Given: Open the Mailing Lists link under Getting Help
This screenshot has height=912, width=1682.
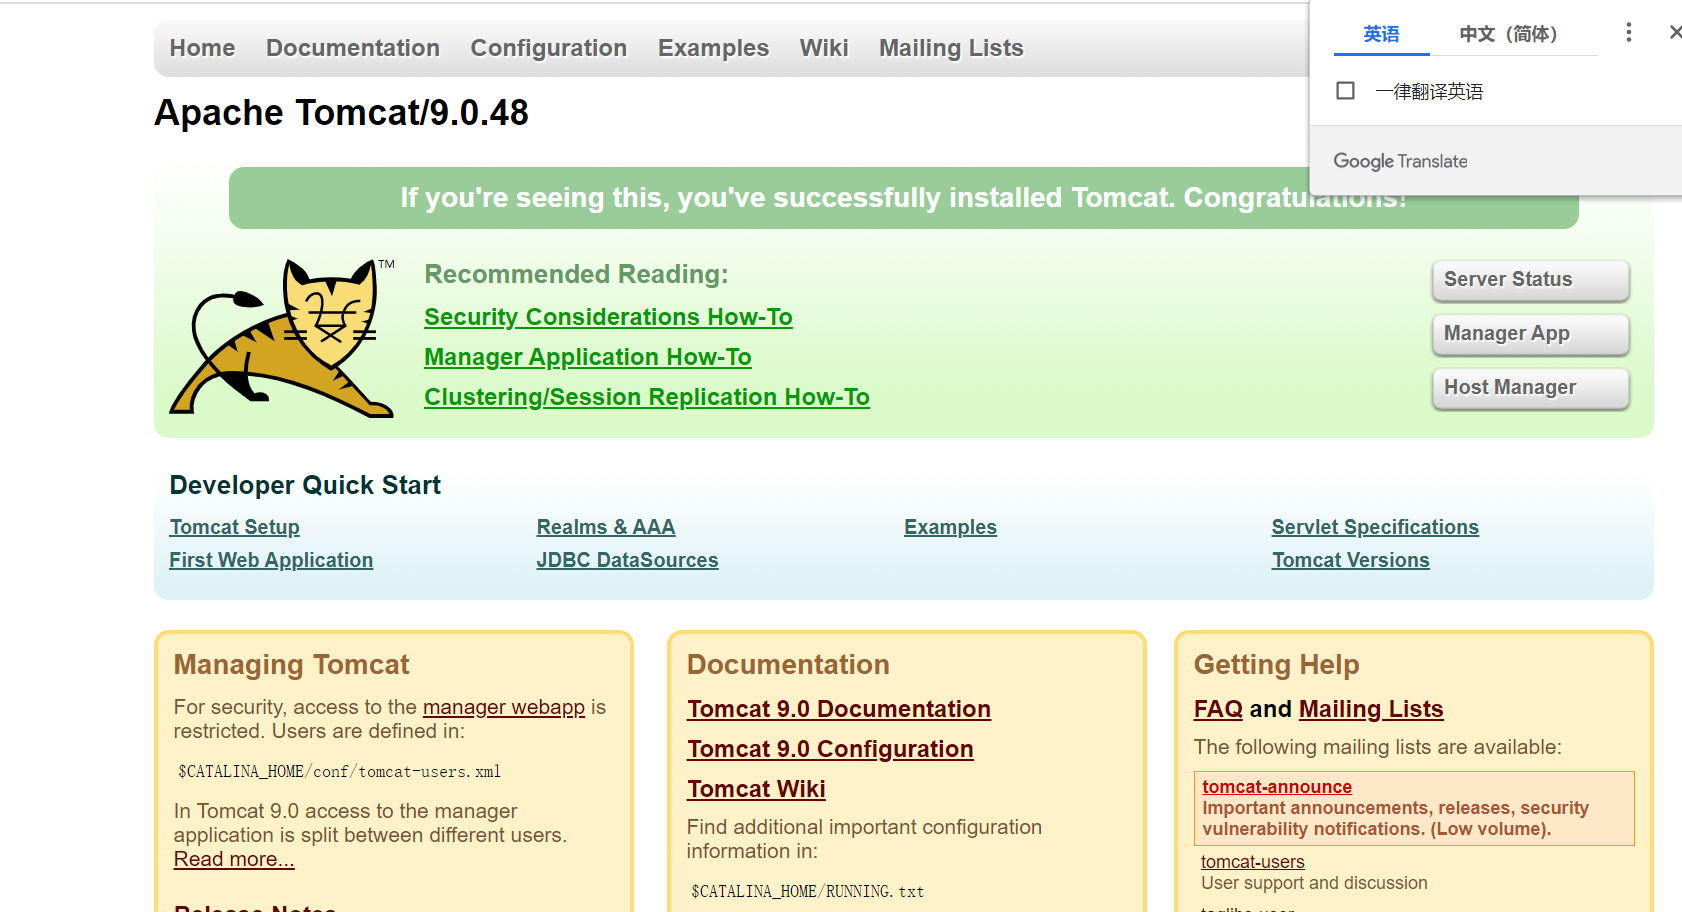Looking at the screenshot, I should (x=1371, y=709).
